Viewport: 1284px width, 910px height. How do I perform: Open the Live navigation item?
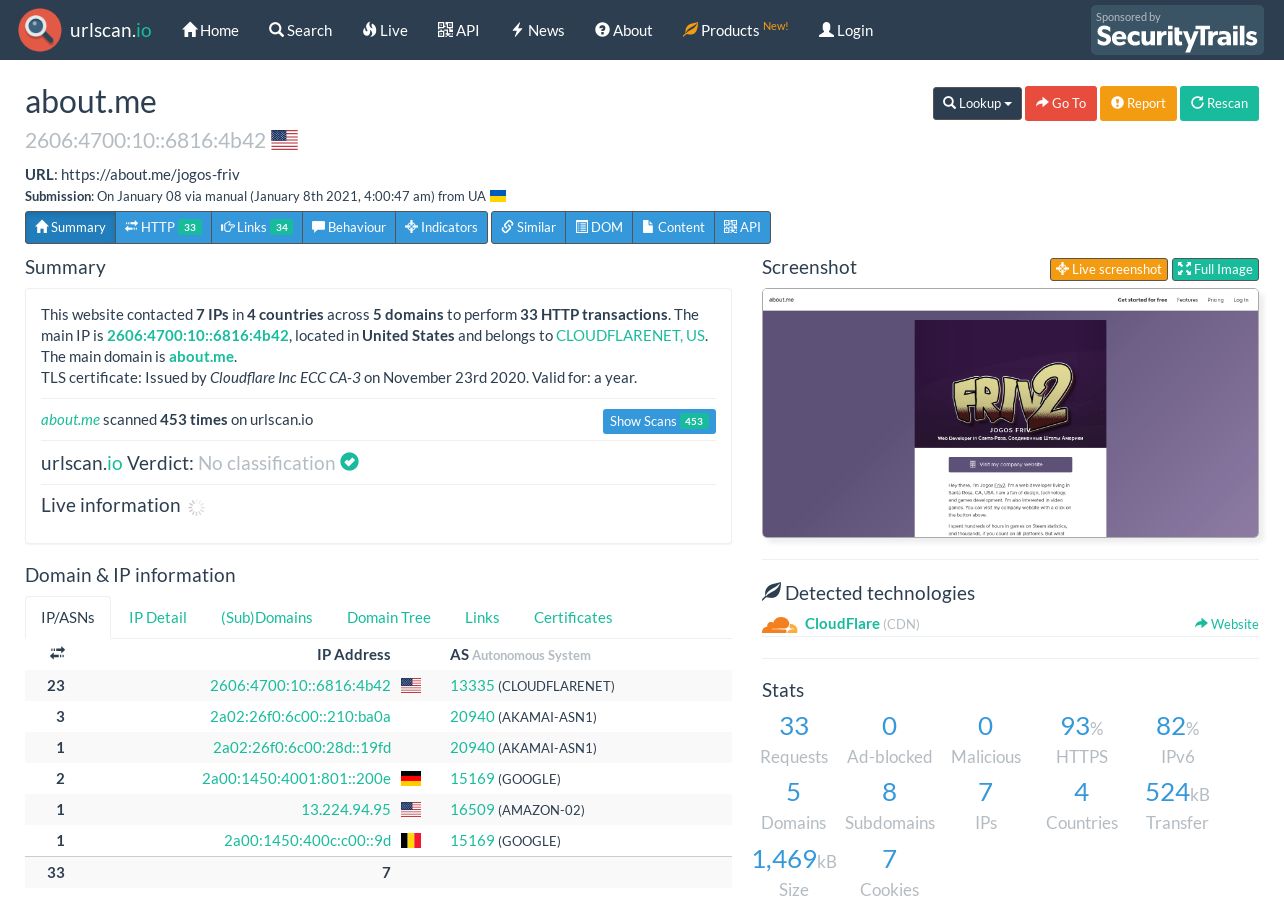pyautogui.click(x=385, y=30)
